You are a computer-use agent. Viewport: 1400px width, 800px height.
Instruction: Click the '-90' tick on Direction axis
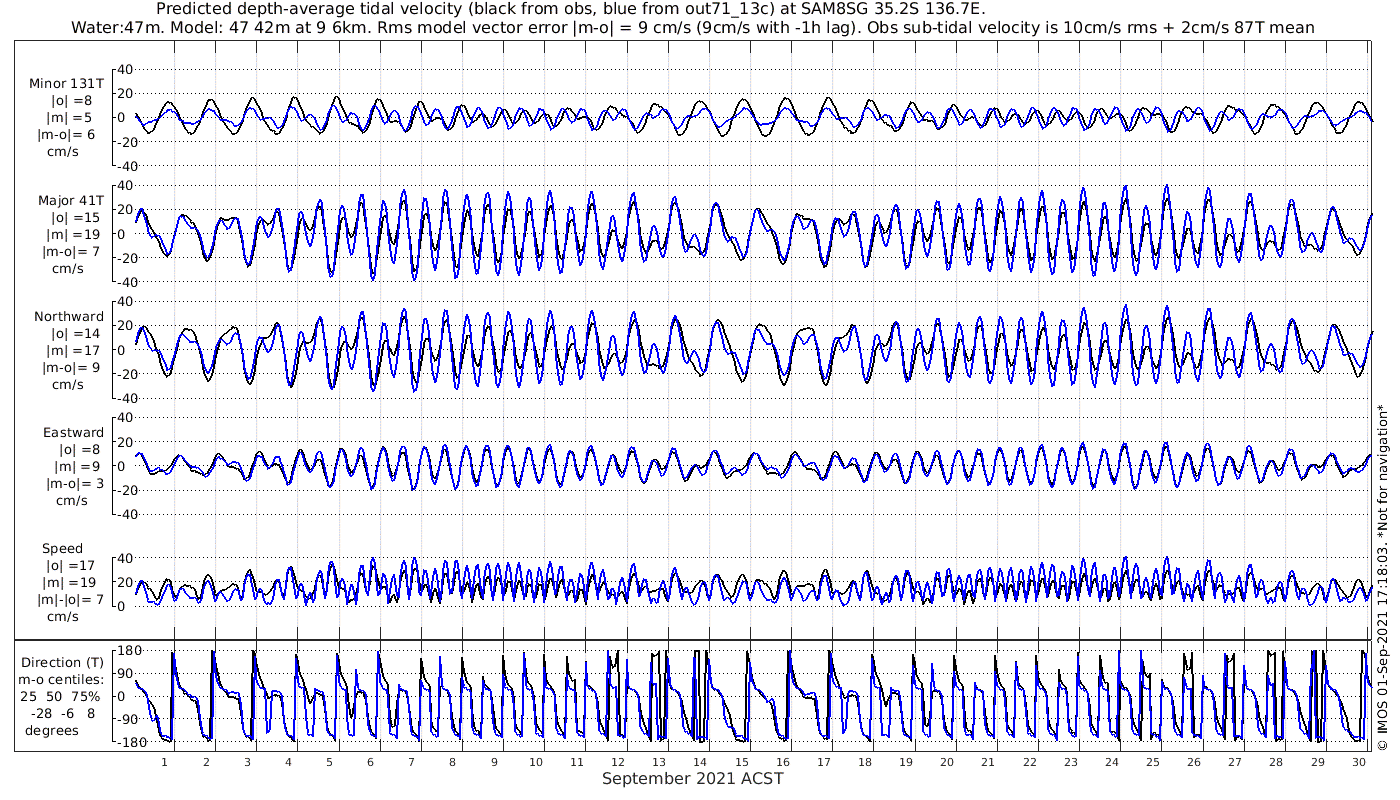(x=128, y=719)
